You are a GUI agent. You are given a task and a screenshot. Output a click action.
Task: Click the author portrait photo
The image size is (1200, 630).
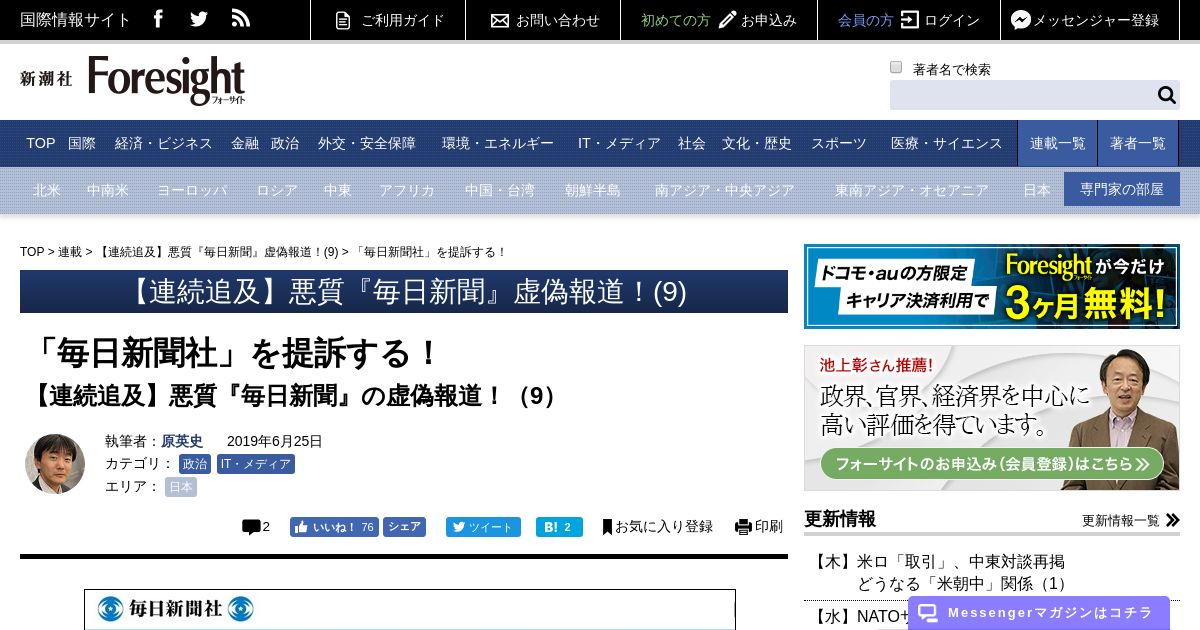pyautogui.click(x=55, y=464)
